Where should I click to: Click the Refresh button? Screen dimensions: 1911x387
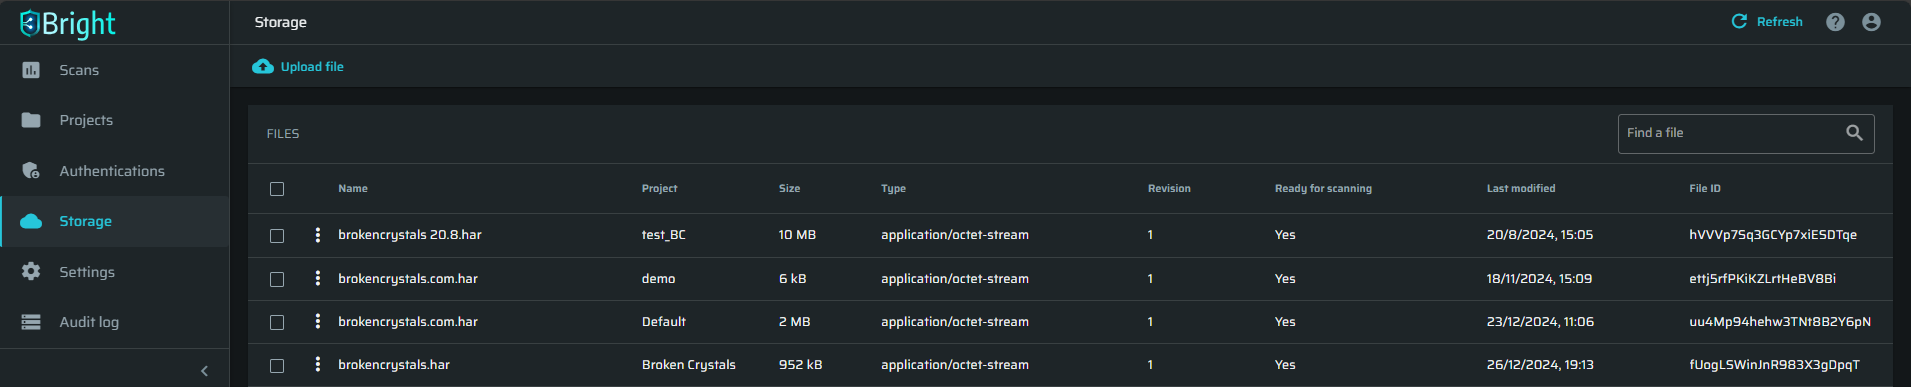point(1767,22)
